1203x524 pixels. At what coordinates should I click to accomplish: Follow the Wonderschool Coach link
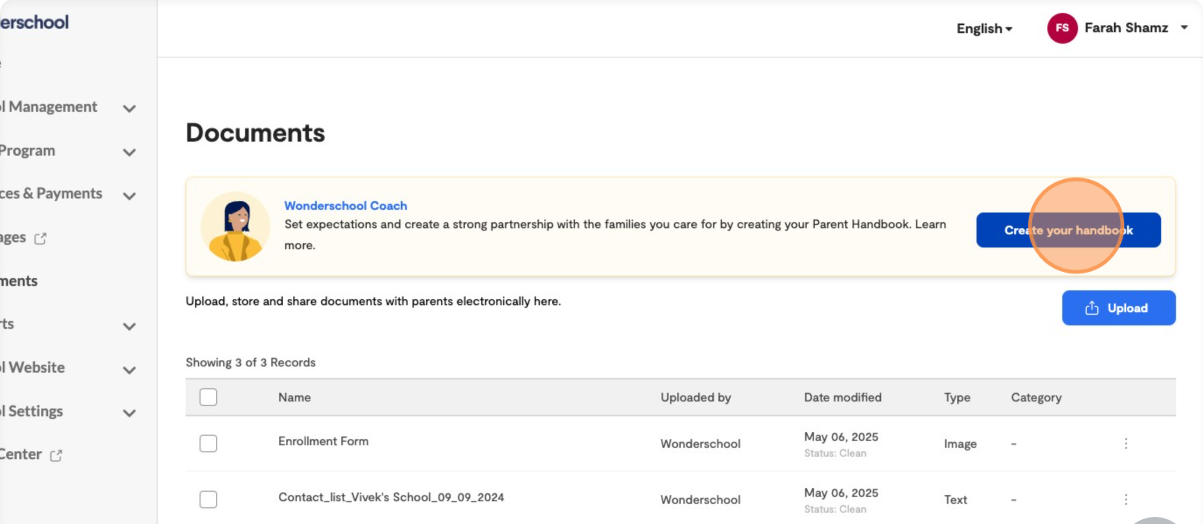[346, 206]
